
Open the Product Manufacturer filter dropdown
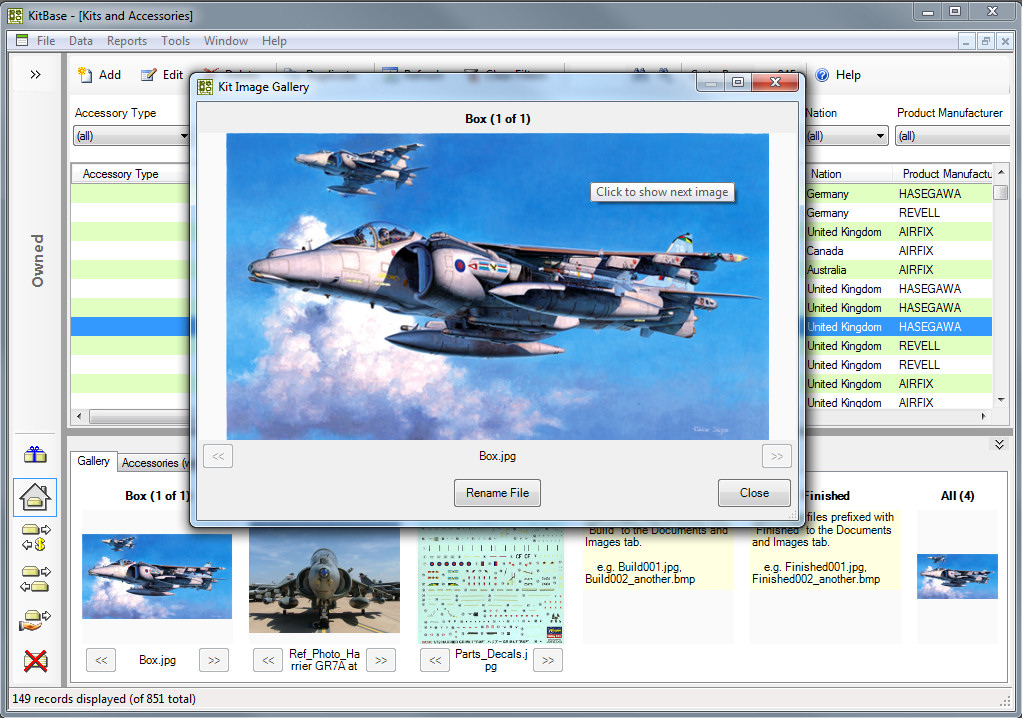952,136
